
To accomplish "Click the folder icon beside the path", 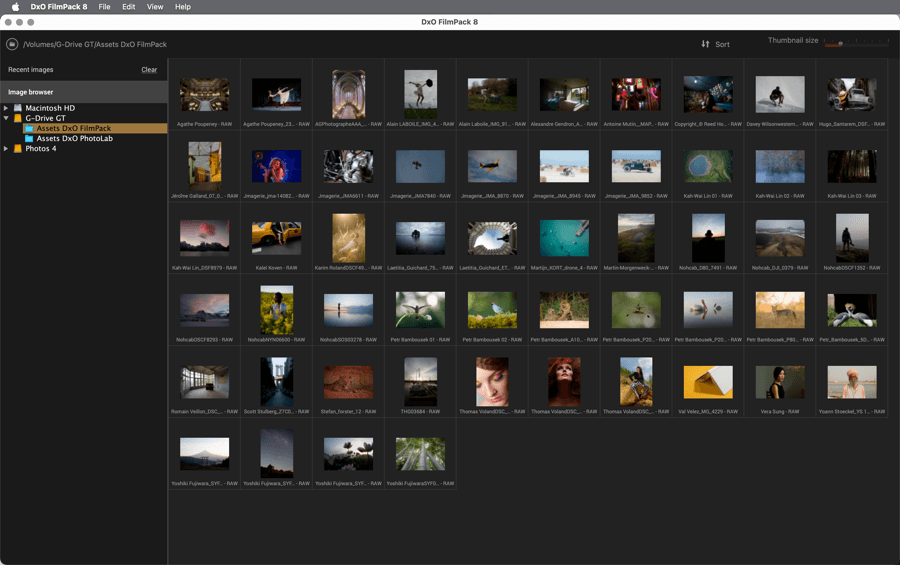I will point(12,44).
